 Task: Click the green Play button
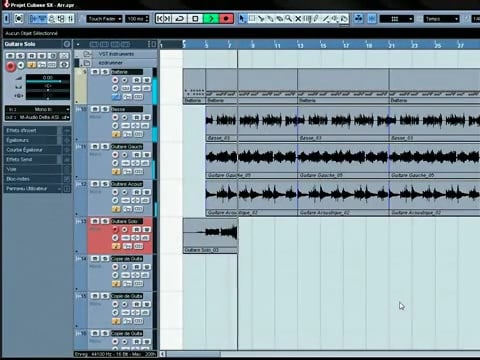click(211, 19)
